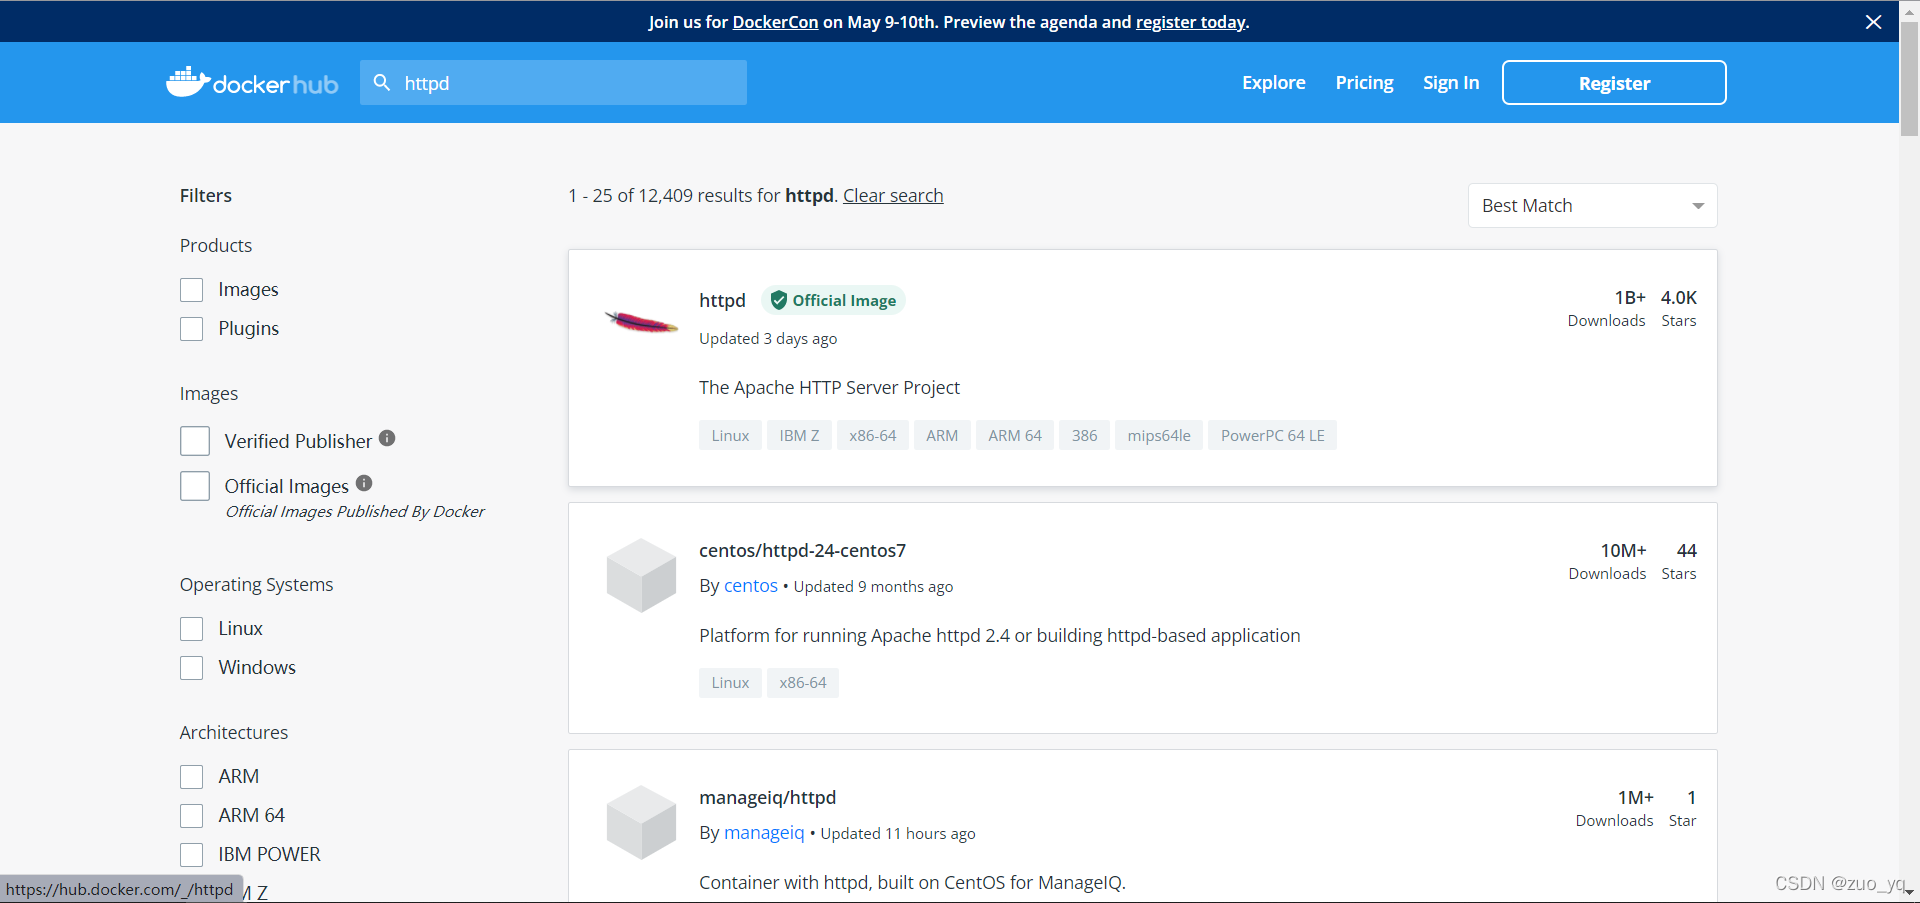The image size is (1920, 903).
Task: Click the Register button
Action: (1614, 83)
